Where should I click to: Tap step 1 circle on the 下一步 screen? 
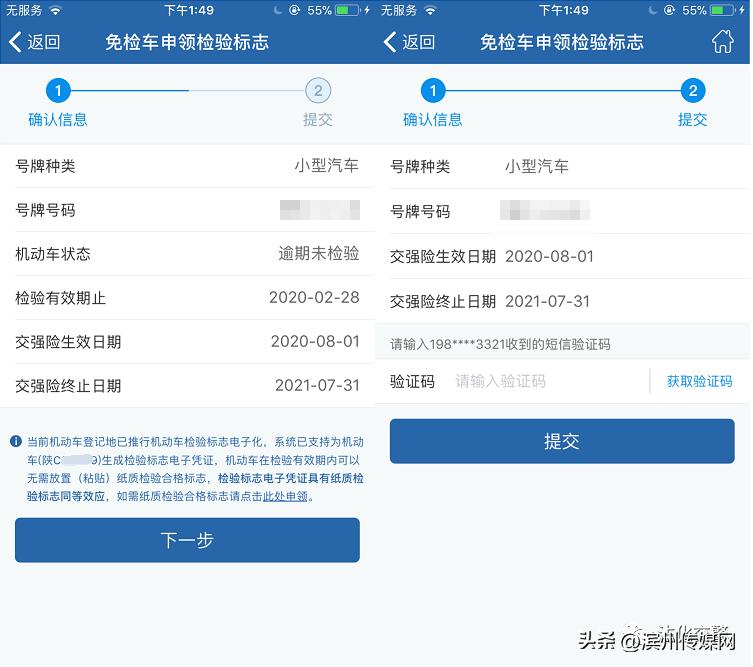58,91
